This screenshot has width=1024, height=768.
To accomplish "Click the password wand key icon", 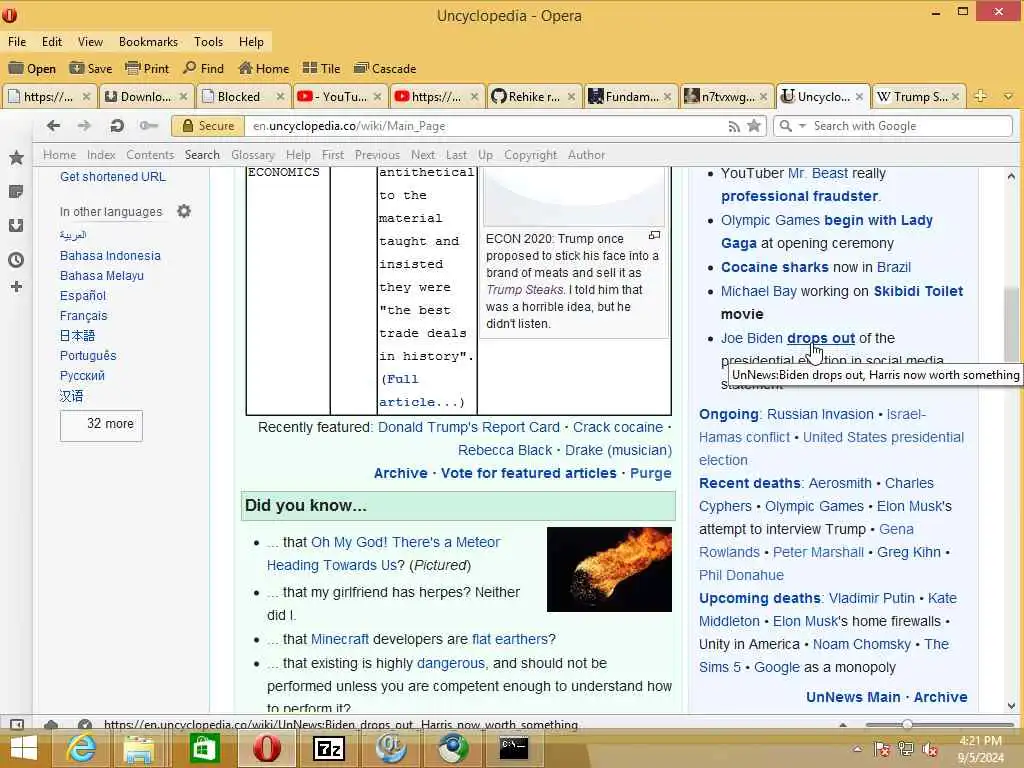I will point(149,125).
